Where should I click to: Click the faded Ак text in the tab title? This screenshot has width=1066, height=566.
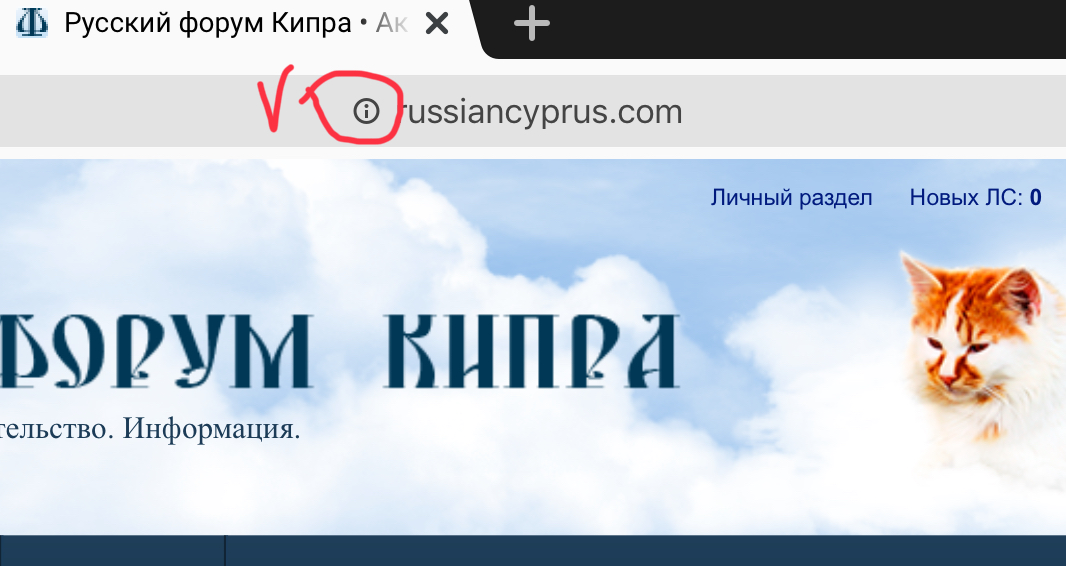pyautogui.click(x=392, y=24)
